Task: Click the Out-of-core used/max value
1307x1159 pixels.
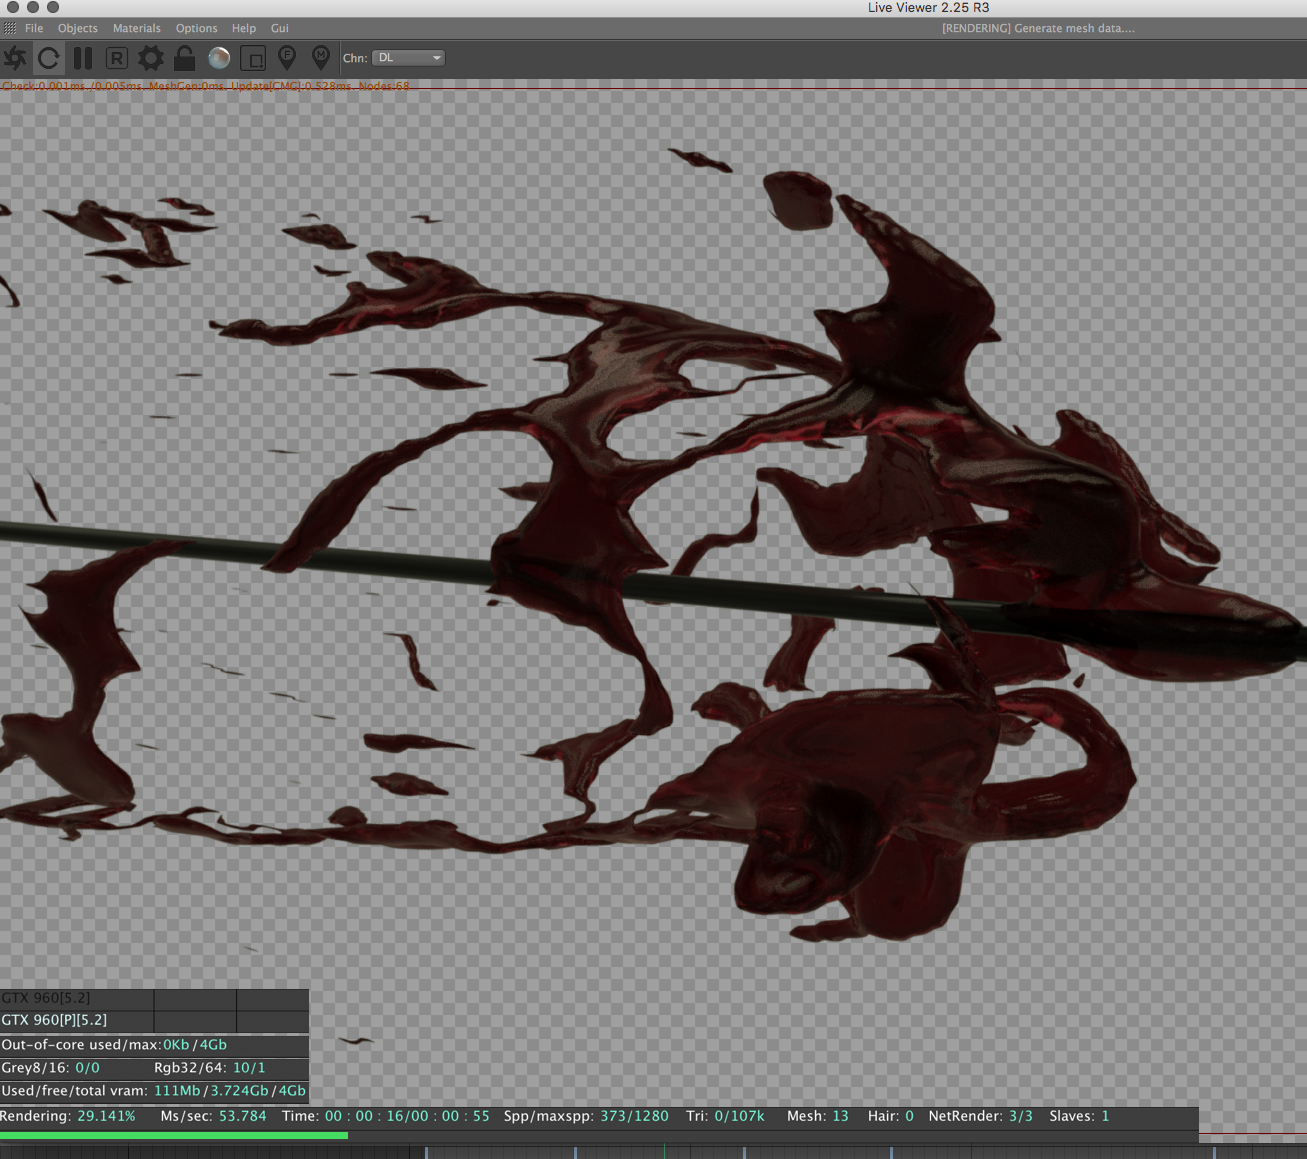Action: click(195, 1045)
